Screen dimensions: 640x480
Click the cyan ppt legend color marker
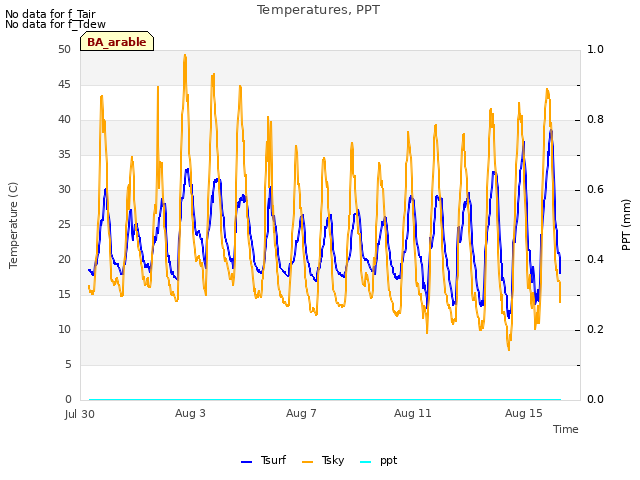366,462
